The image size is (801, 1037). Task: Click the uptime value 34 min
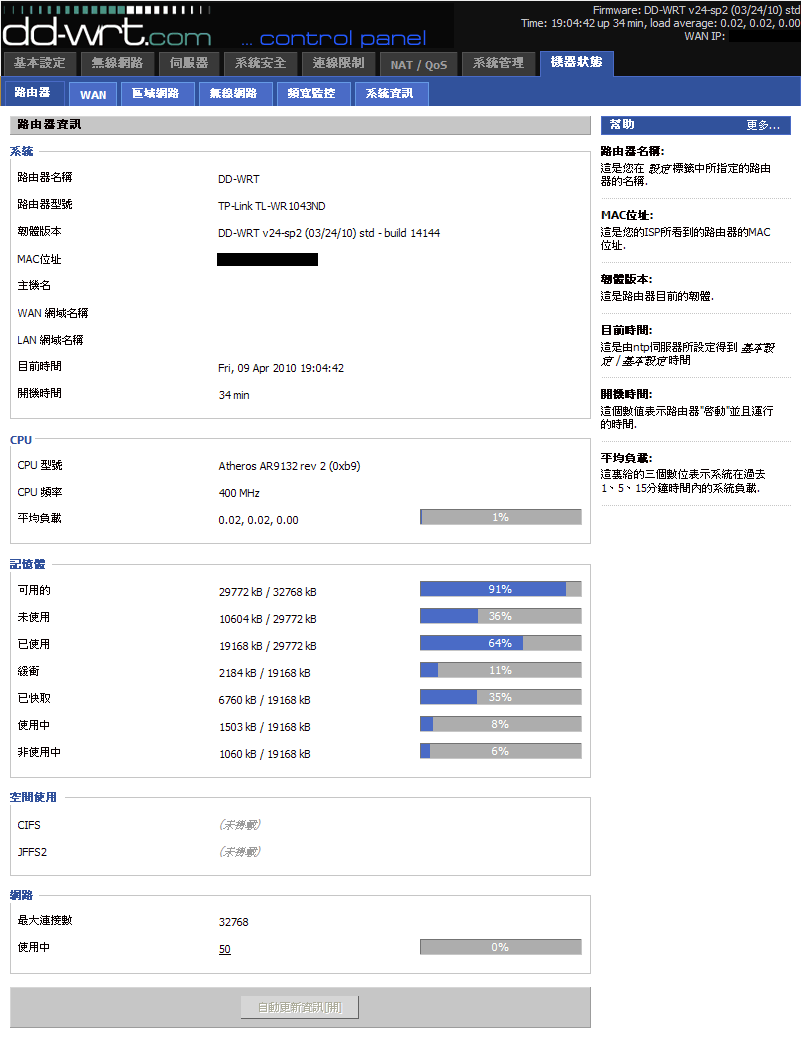coord(234,395)
